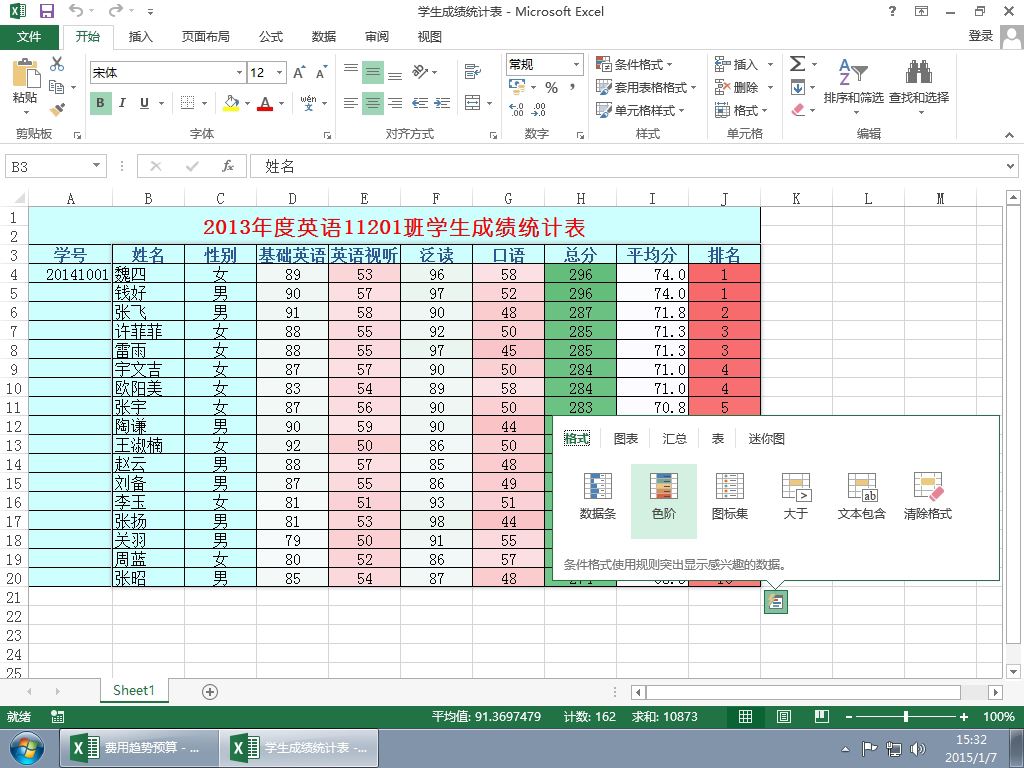Switch to the Data ribbon tab
The image size is (1024, 768).
tap(324, 37)
